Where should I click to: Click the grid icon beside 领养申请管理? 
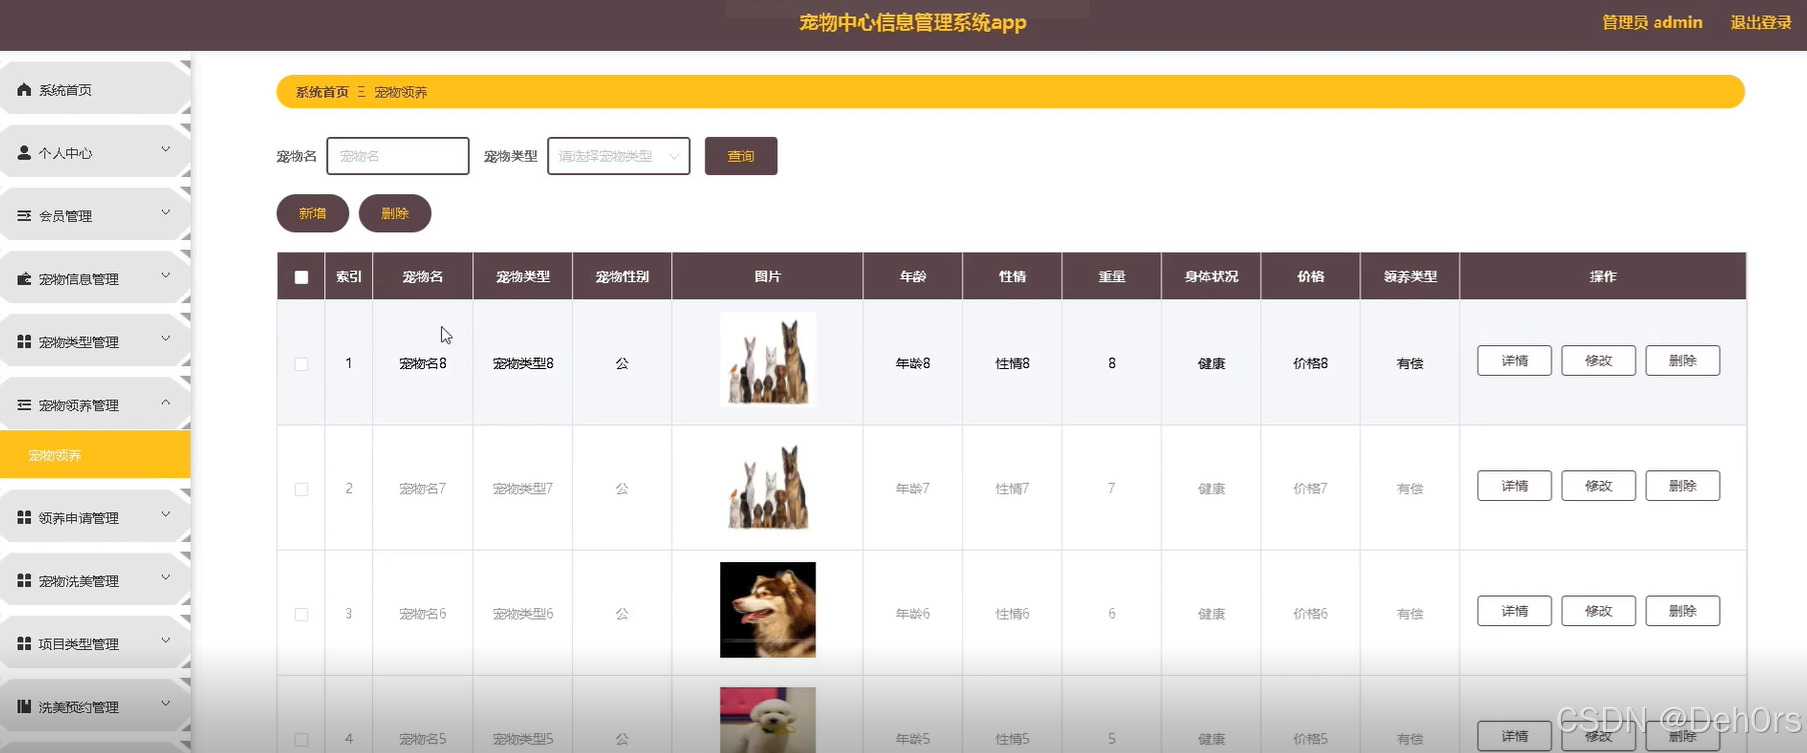(x=24, y=517)
